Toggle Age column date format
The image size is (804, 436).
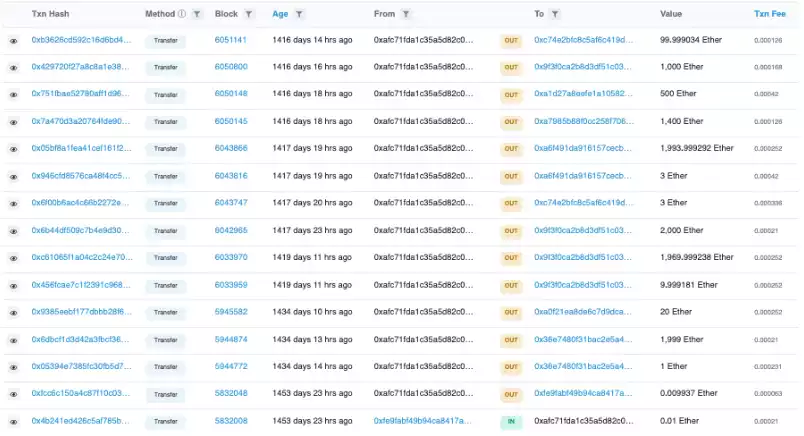click(280, 14)
